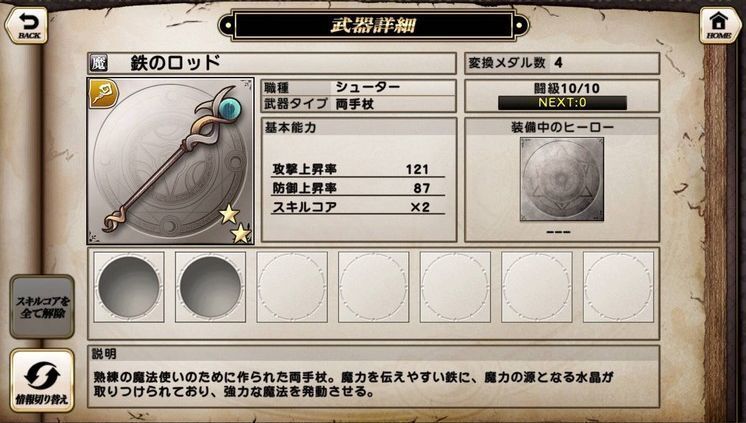Viewport: 746px width, 423px height.
Task: Click スキルコアを全て解除 button
Action: click(x=42, y=307)
